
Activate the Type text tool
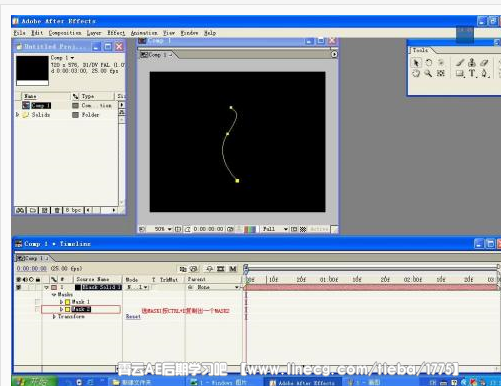tap(472, 73)
